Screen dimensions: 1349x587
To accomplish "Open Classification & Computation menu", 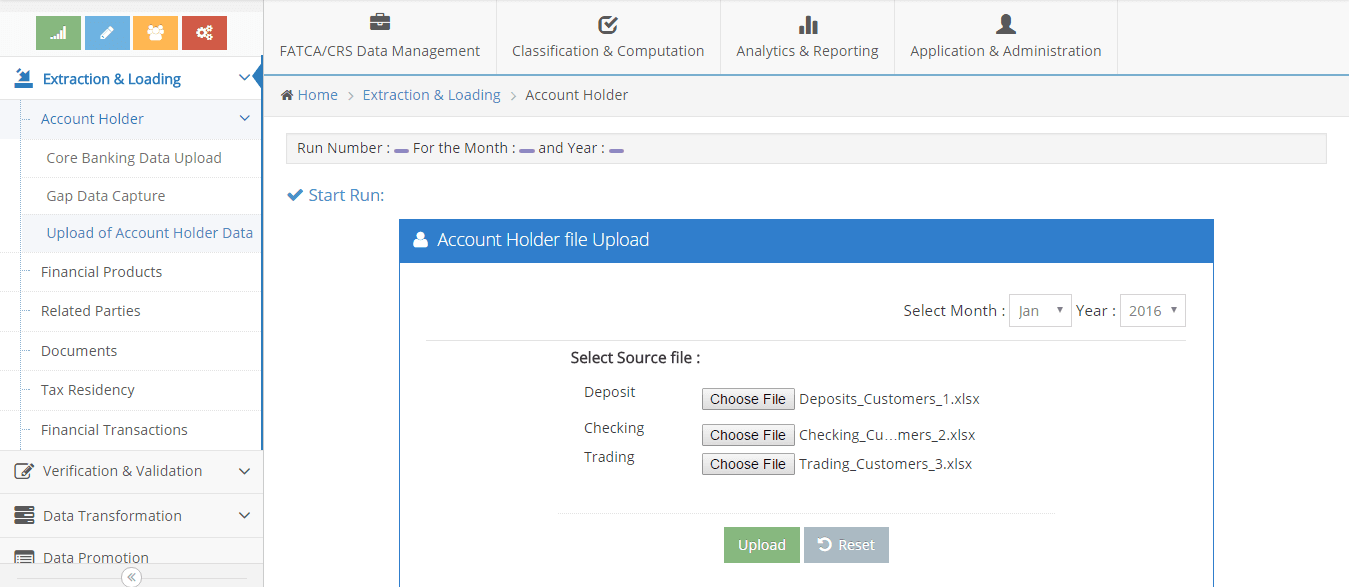I will pos(608,37).
